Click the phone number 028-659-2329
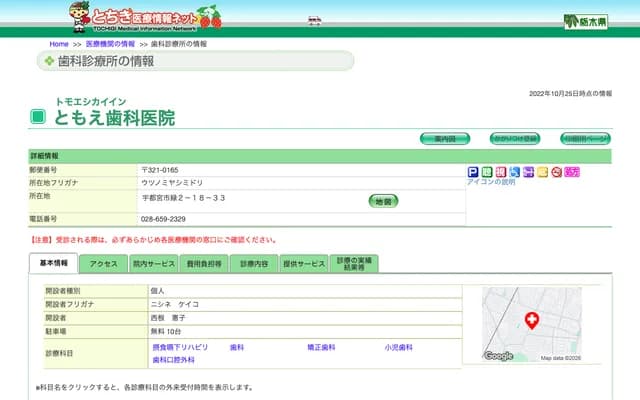This screenshot has height=400, width=640. pyautogui.click(x=163, y=219)
